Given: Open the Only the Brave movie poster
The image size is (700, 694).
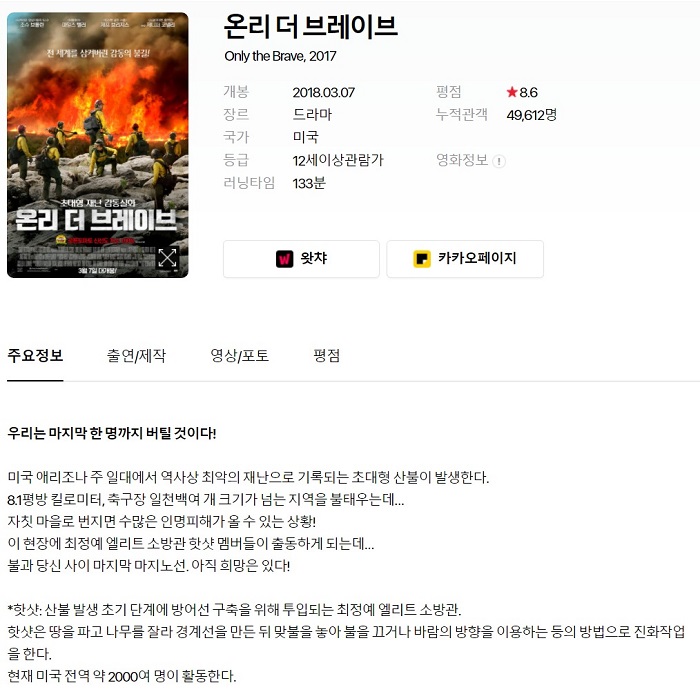Looking at the screenshot, I should click(x=98, y=145).
